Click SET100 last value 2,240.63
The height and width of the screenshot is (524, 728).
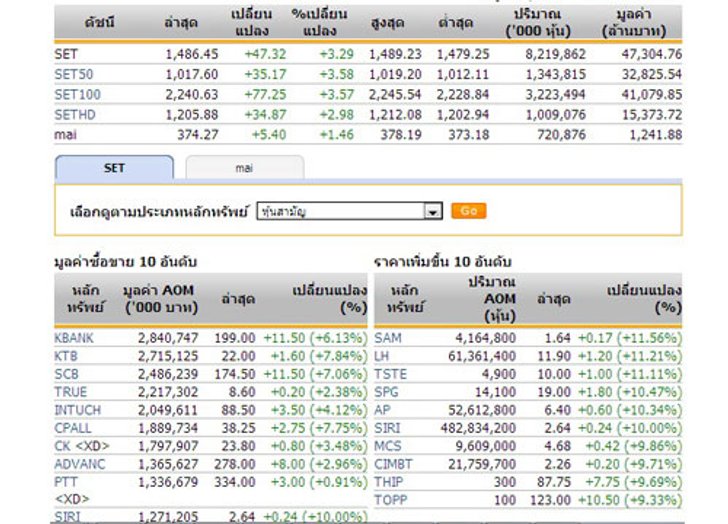click(192, 94)
